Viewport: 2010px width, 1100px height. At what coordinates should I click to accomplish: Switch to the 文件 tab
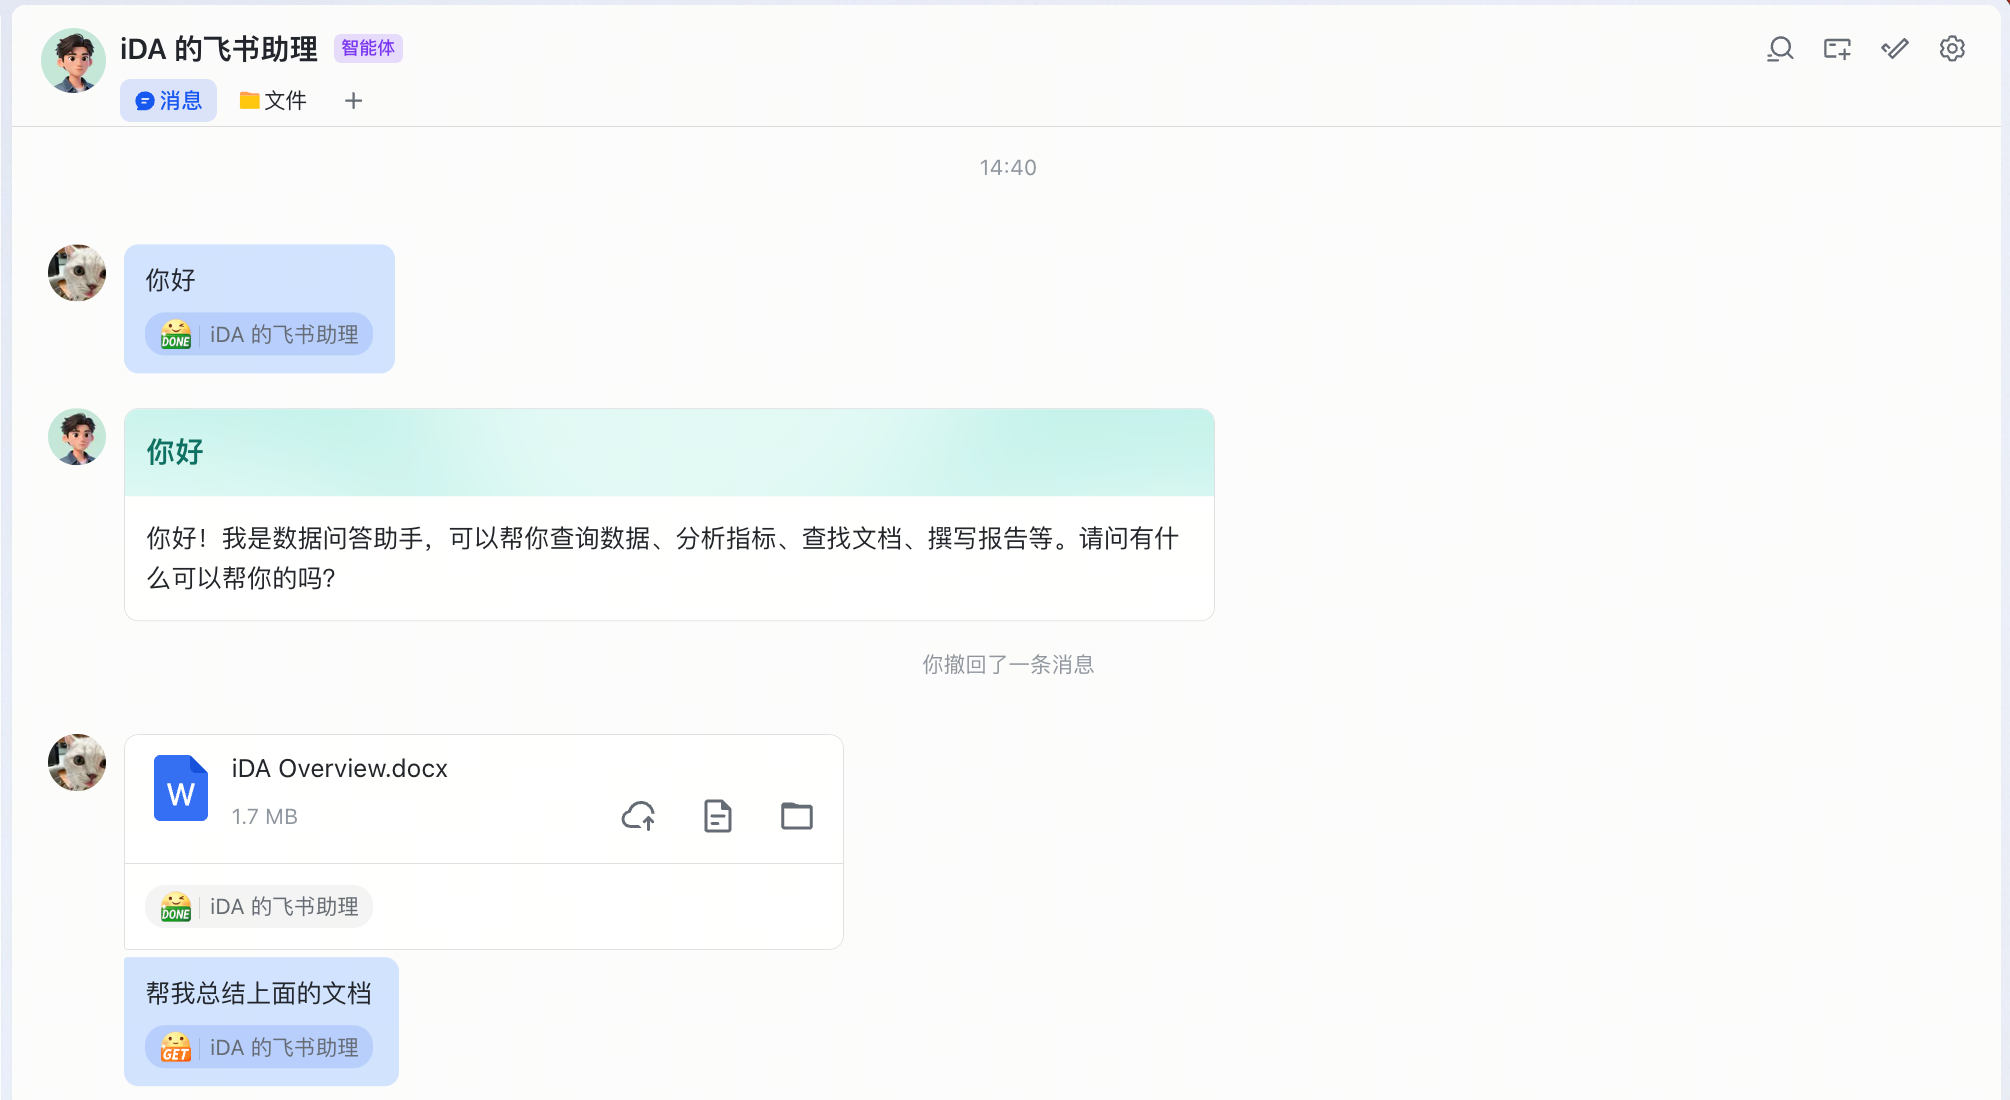(273, 101)
